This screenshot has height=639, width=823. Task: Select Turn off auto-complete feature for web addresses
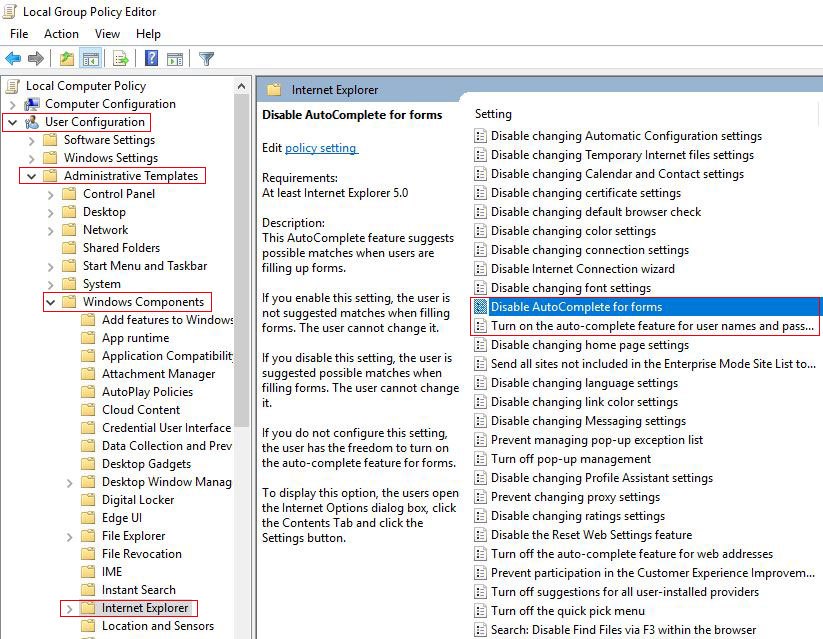(632, 553)
